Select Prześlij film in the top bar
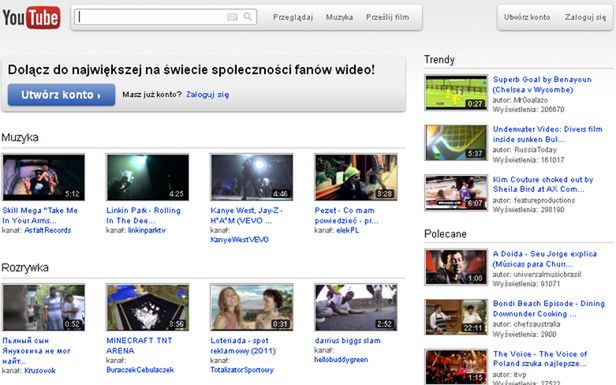616x385 pixels. (x=387, y=17)
